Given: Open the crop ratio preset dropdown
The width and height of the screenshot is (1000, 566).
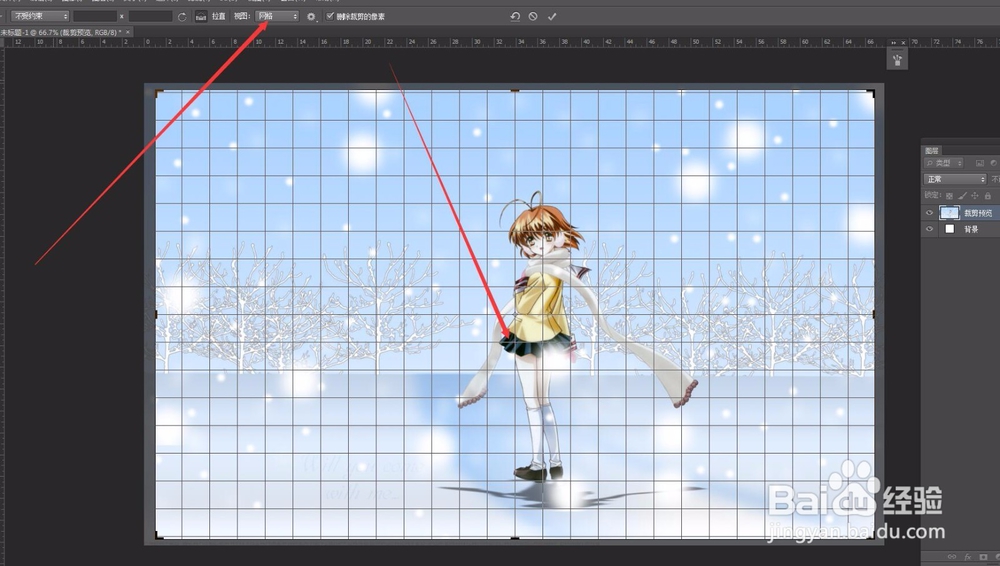Looking at the screenshot, I should 40,16.
